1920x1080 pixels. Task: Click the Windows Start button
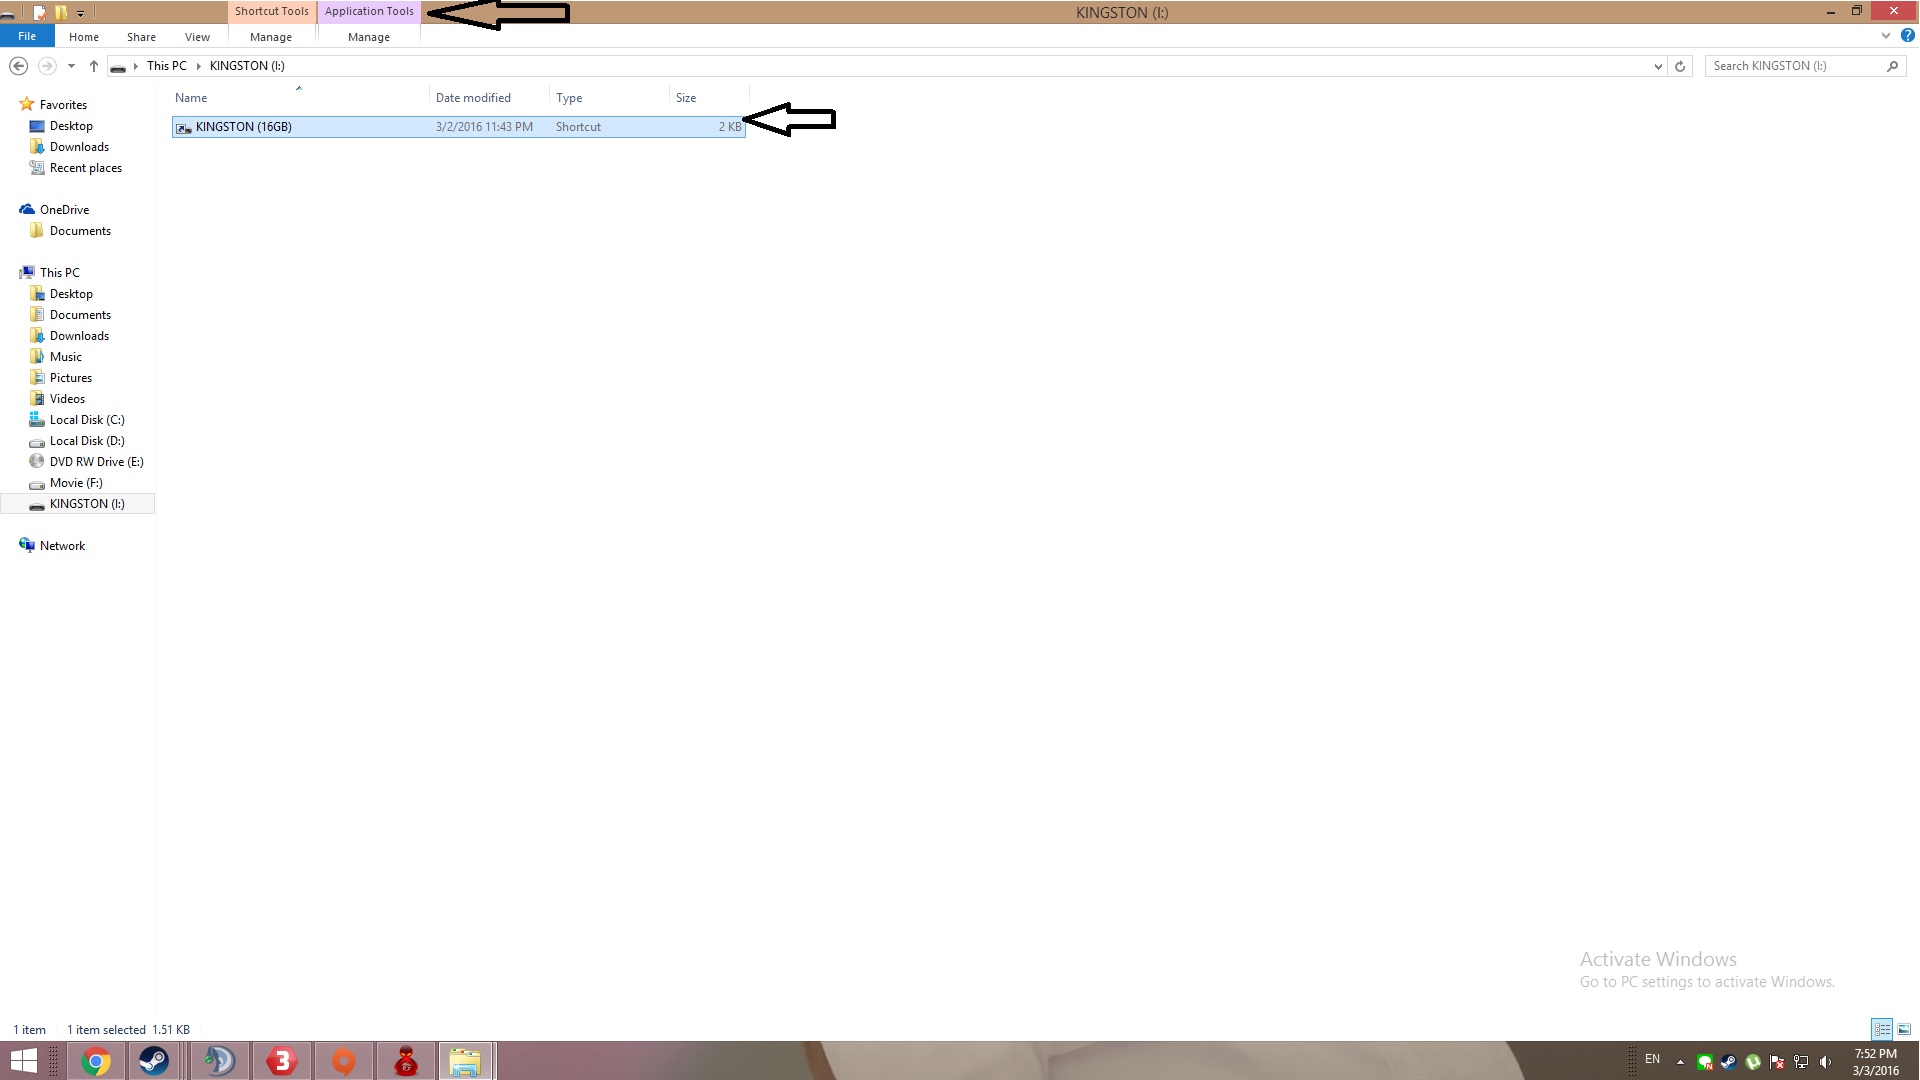[24, 1061]
